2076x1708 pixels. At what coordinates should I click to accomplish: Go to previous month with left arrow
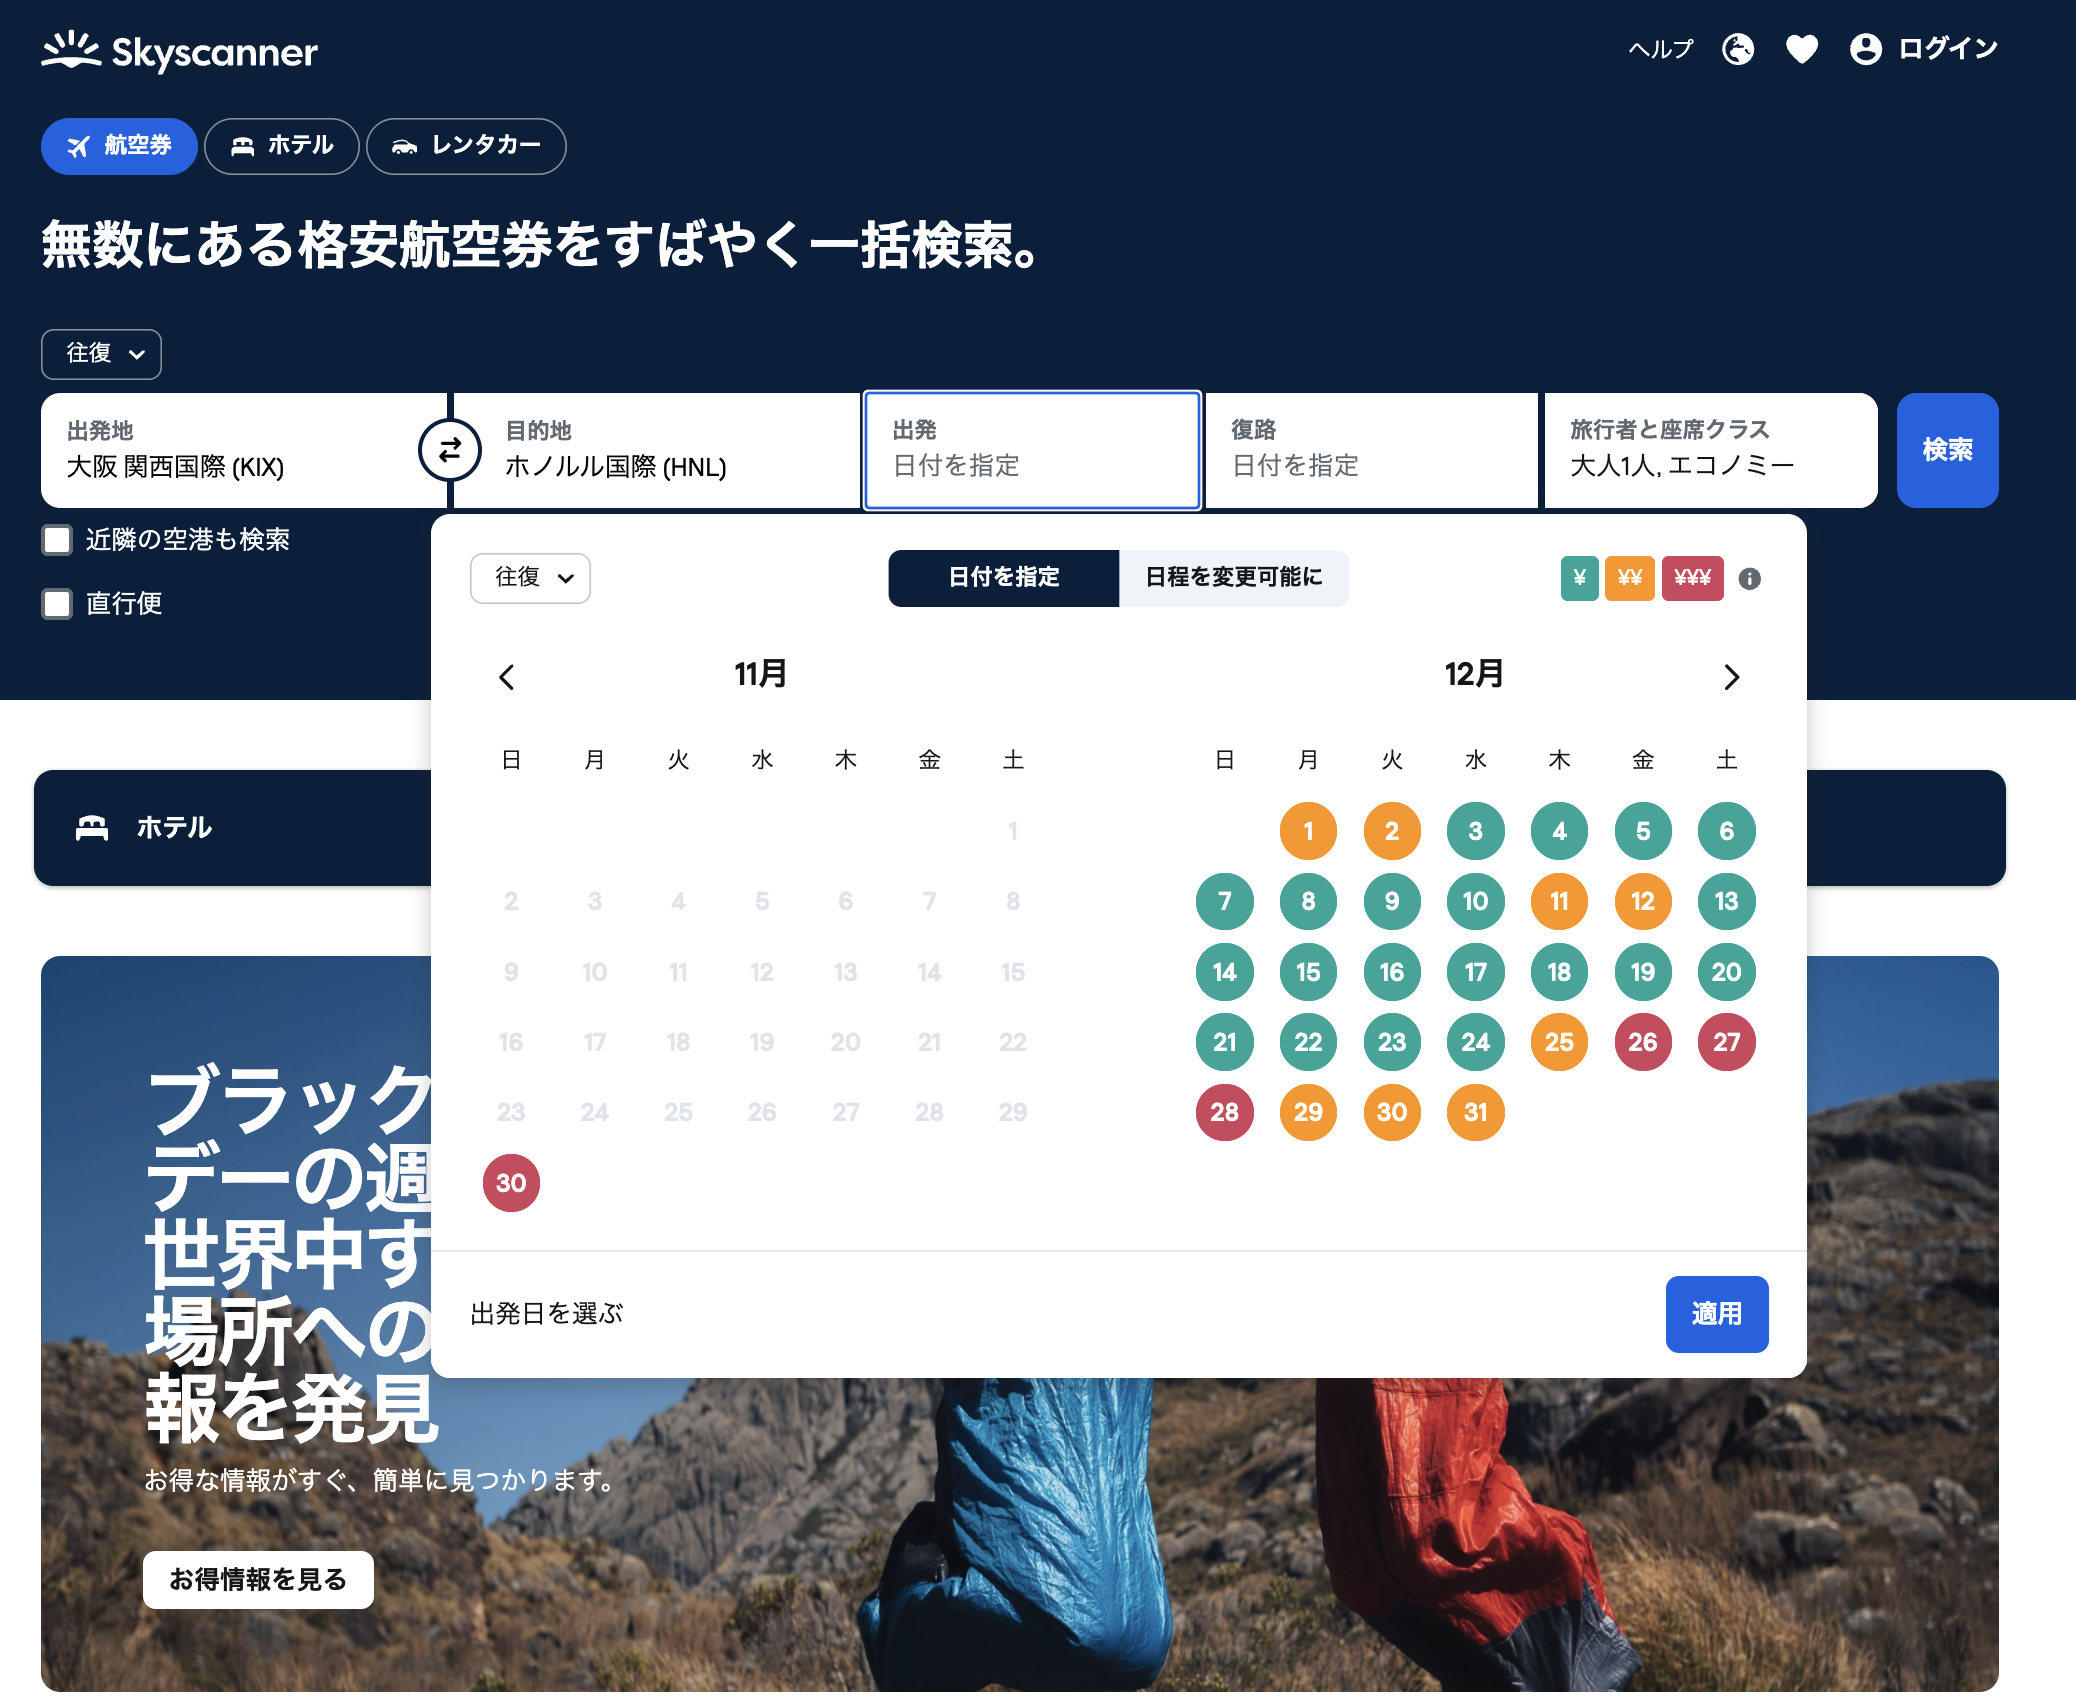click(507, 677)
